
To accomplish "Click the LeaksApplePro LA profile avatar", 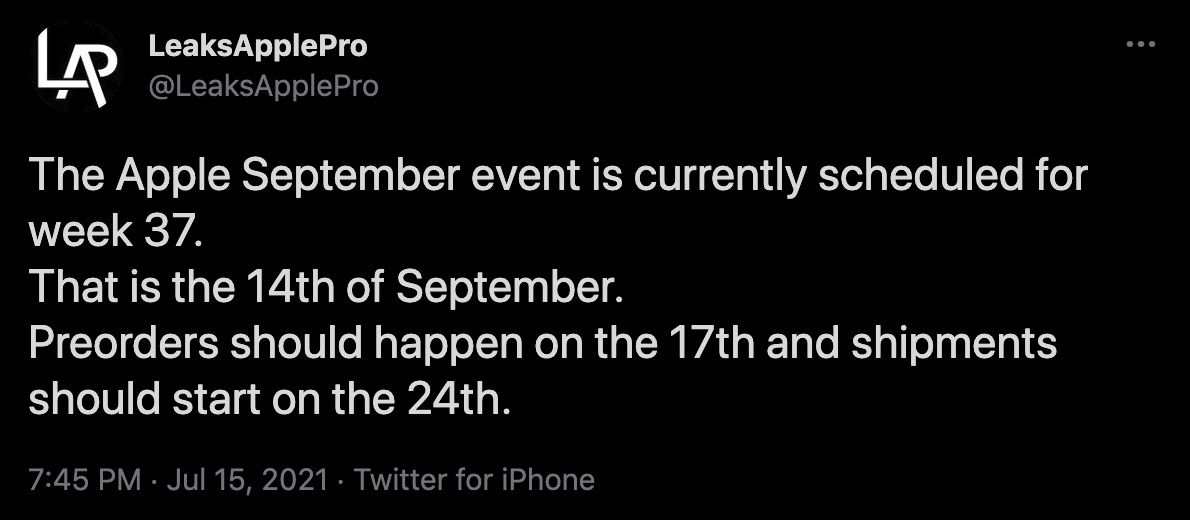I will 77,66.
